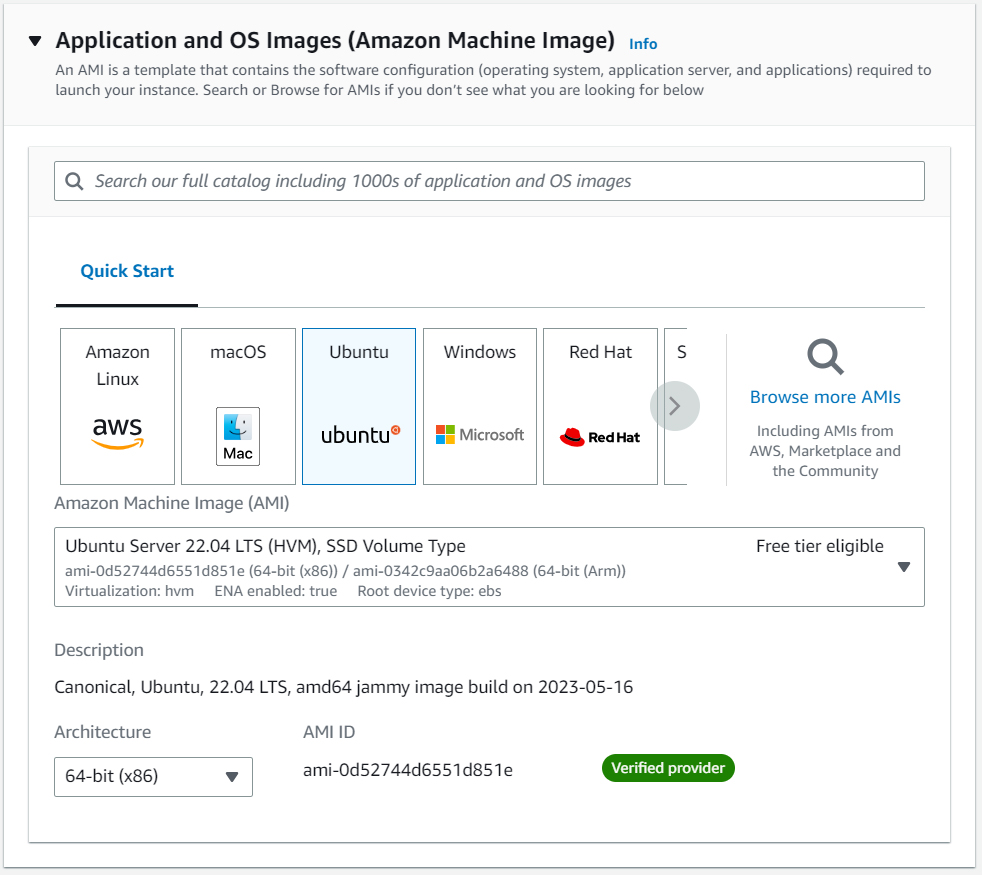This screenshot has height=875, width=982.
Task: Click the Mac Finder logo icon
Action: click(x=238, y=436)
